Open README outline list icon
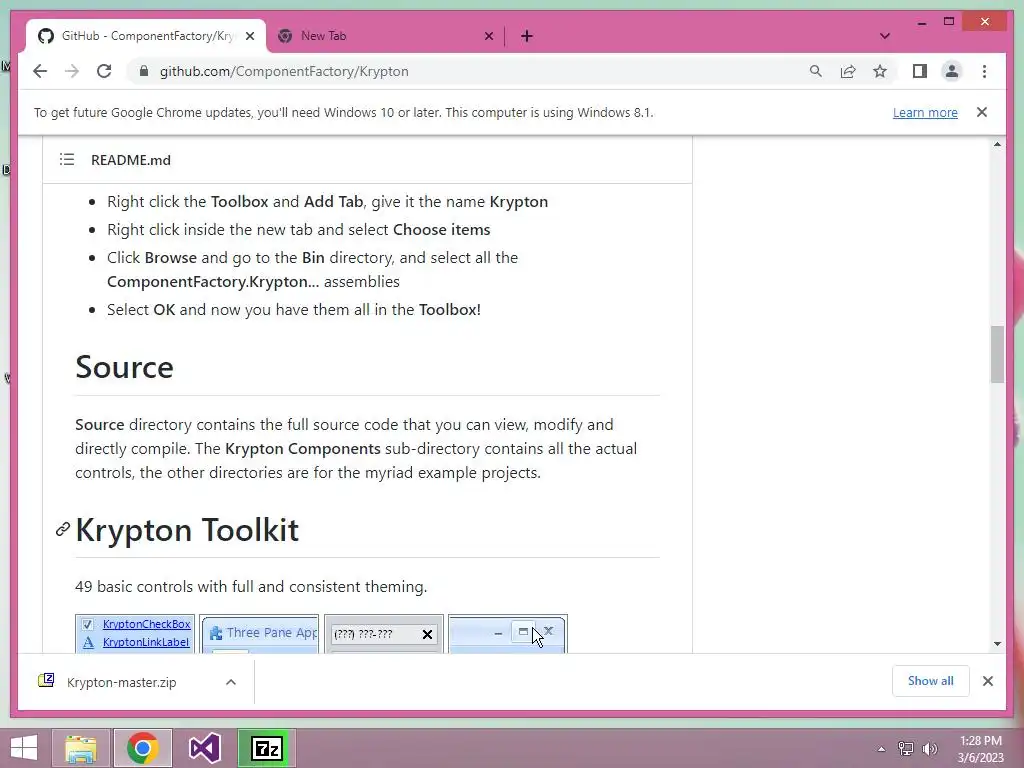The width and height of the screenshot is (1024, 768). pos(67,159)
